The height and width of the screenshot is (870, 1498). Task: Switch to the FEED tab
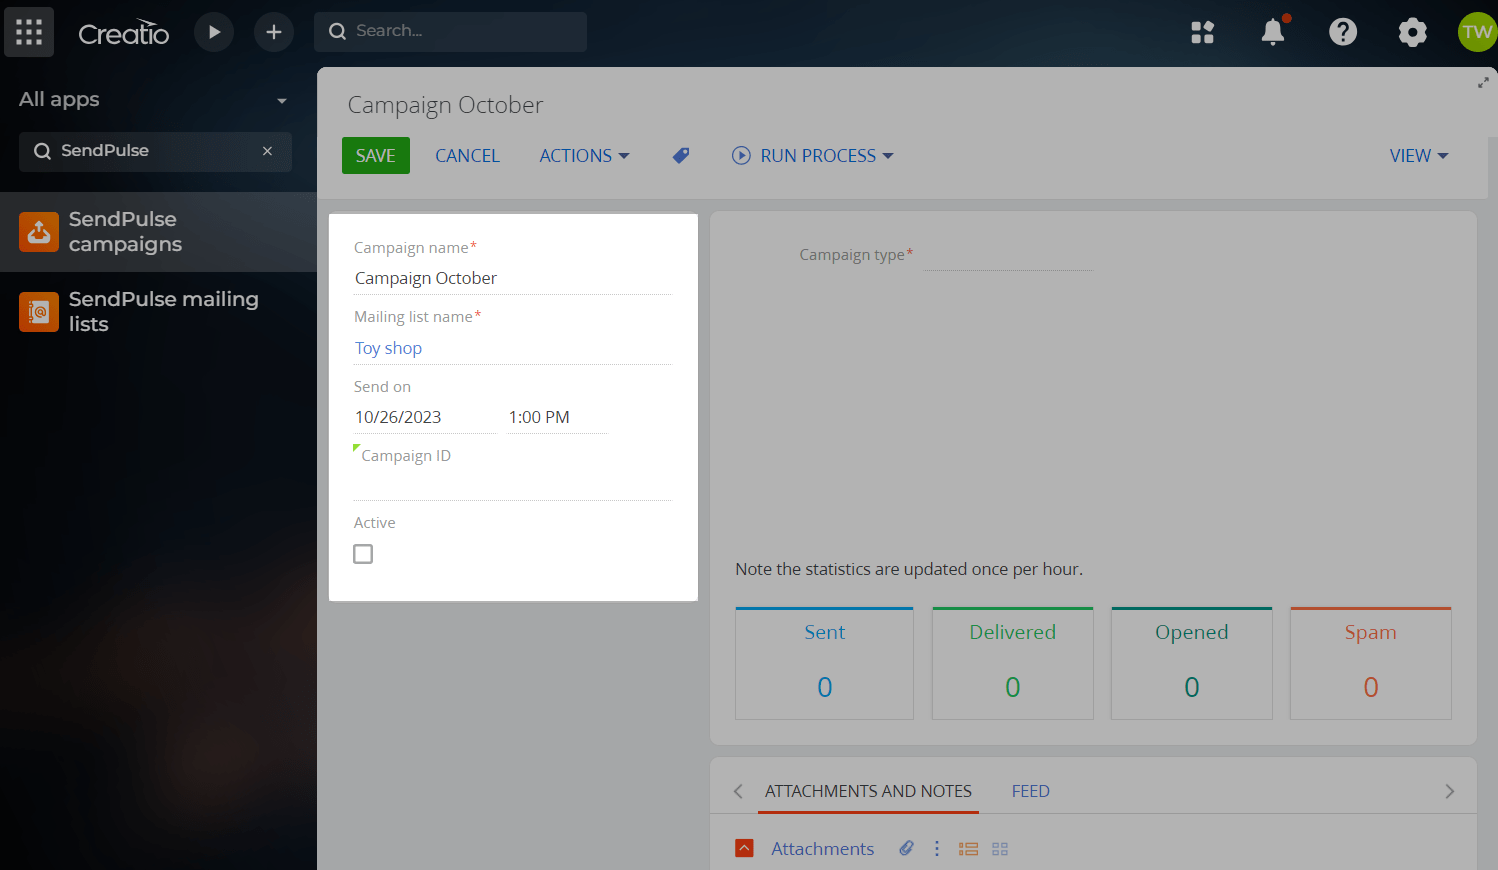pos(1030,792)
